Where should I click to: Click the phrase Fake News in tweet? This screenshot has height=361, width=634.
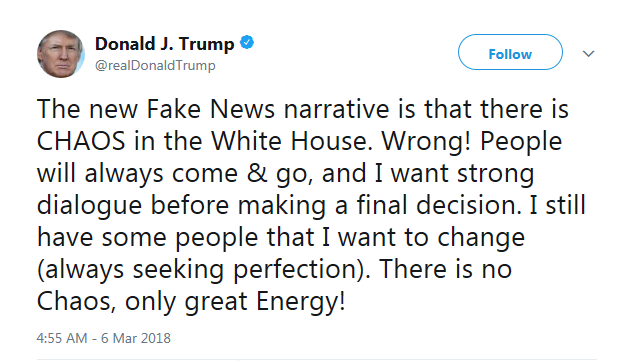(211, 110)
